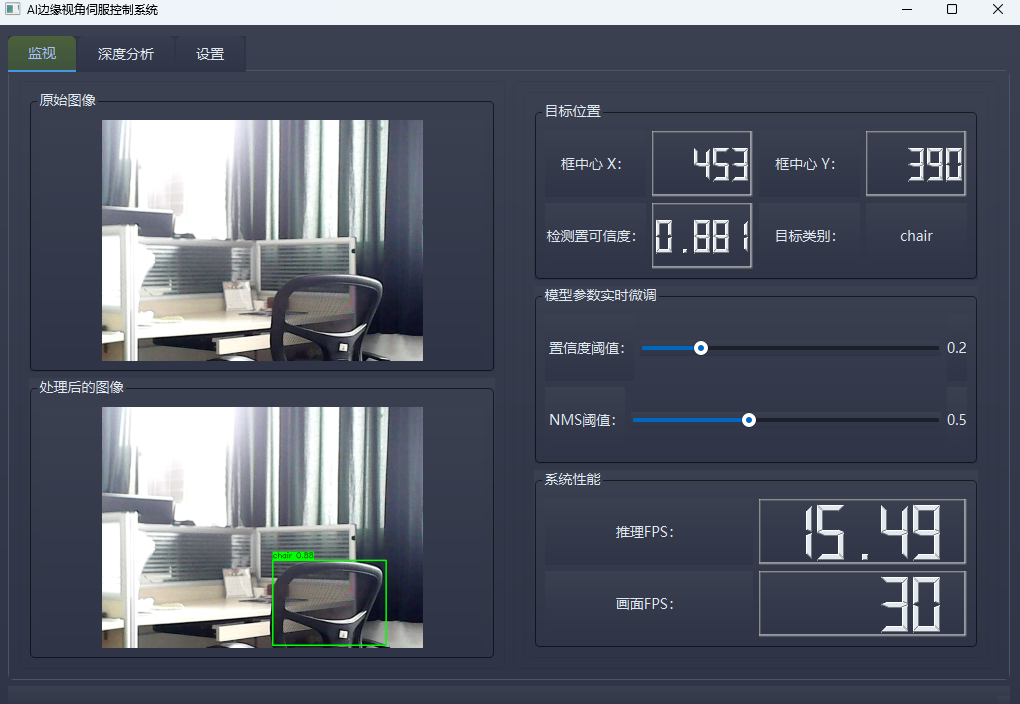The height and width of the screenshot is (704, 1020).
Task: Click the 画面FPS display
Action: point(861,603)
